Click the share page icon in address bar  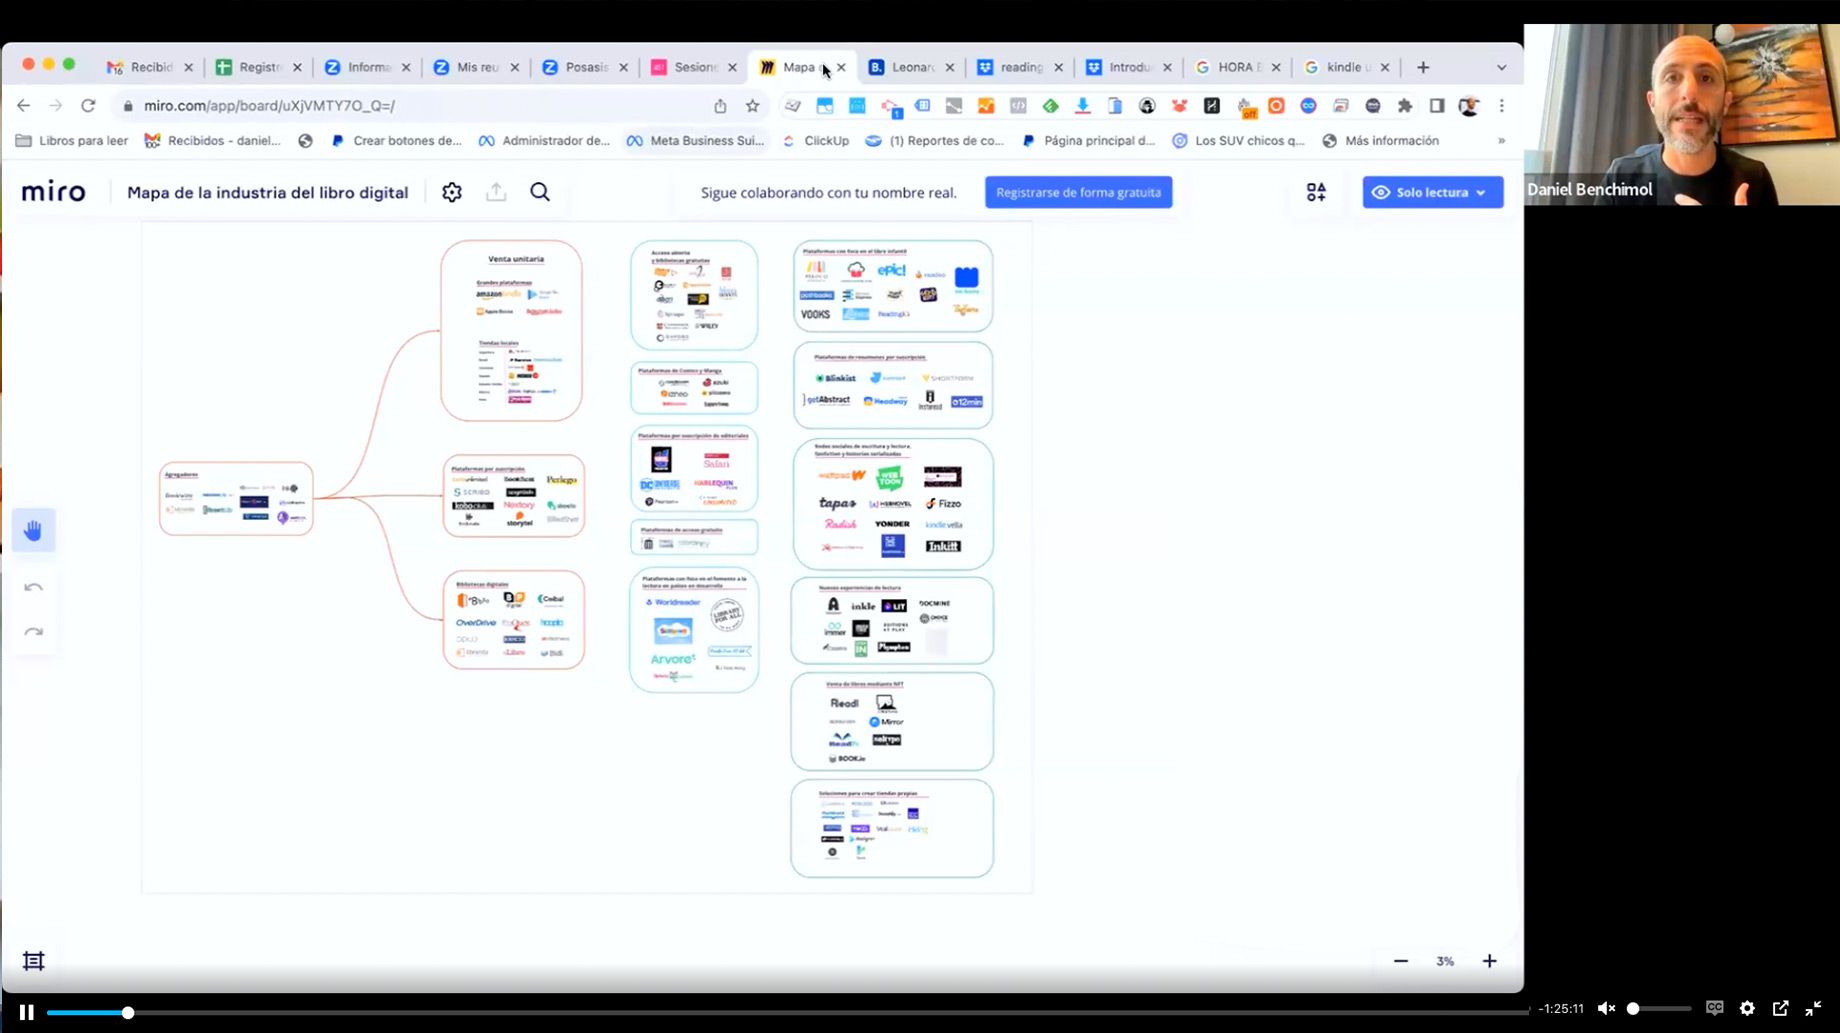click(720, 105)
